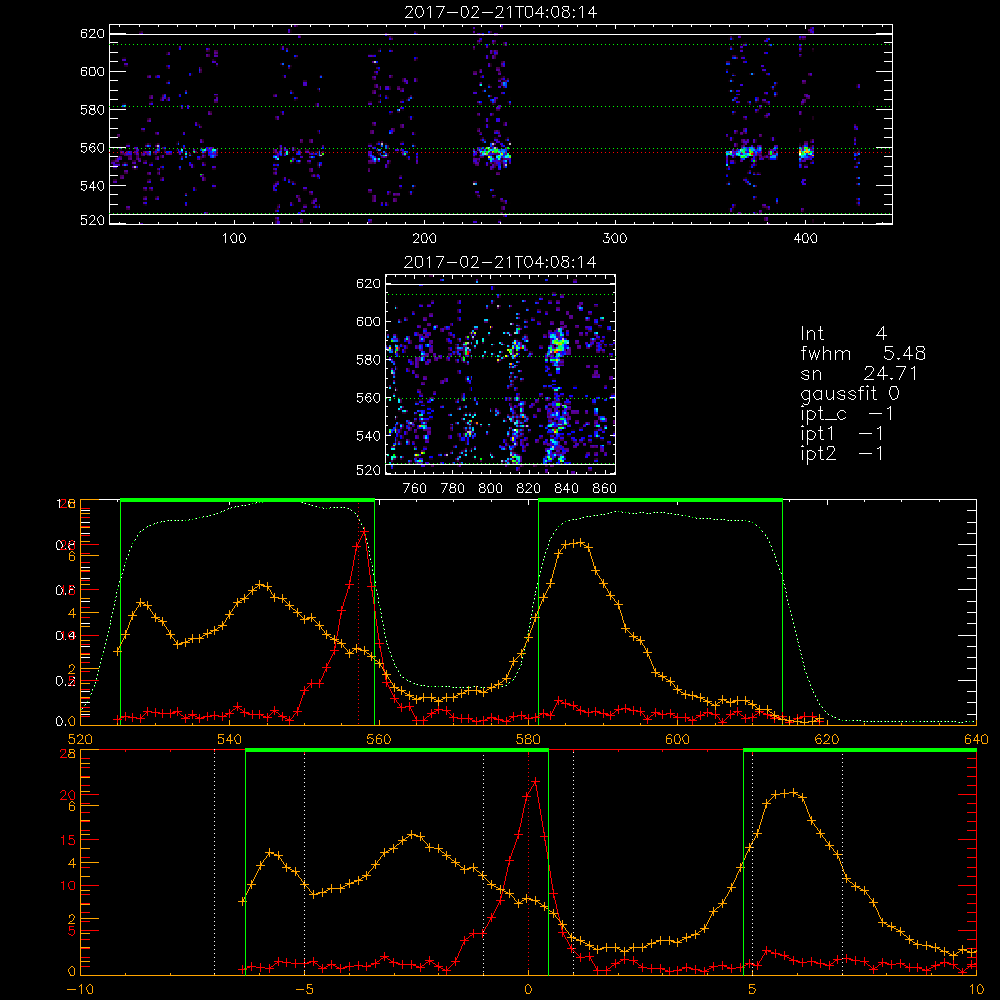The height and width of the screenshot is (1000, 1000).
Task: Click the red curve peak near 558 in profile plot
Action: click(x=364, y=531)
